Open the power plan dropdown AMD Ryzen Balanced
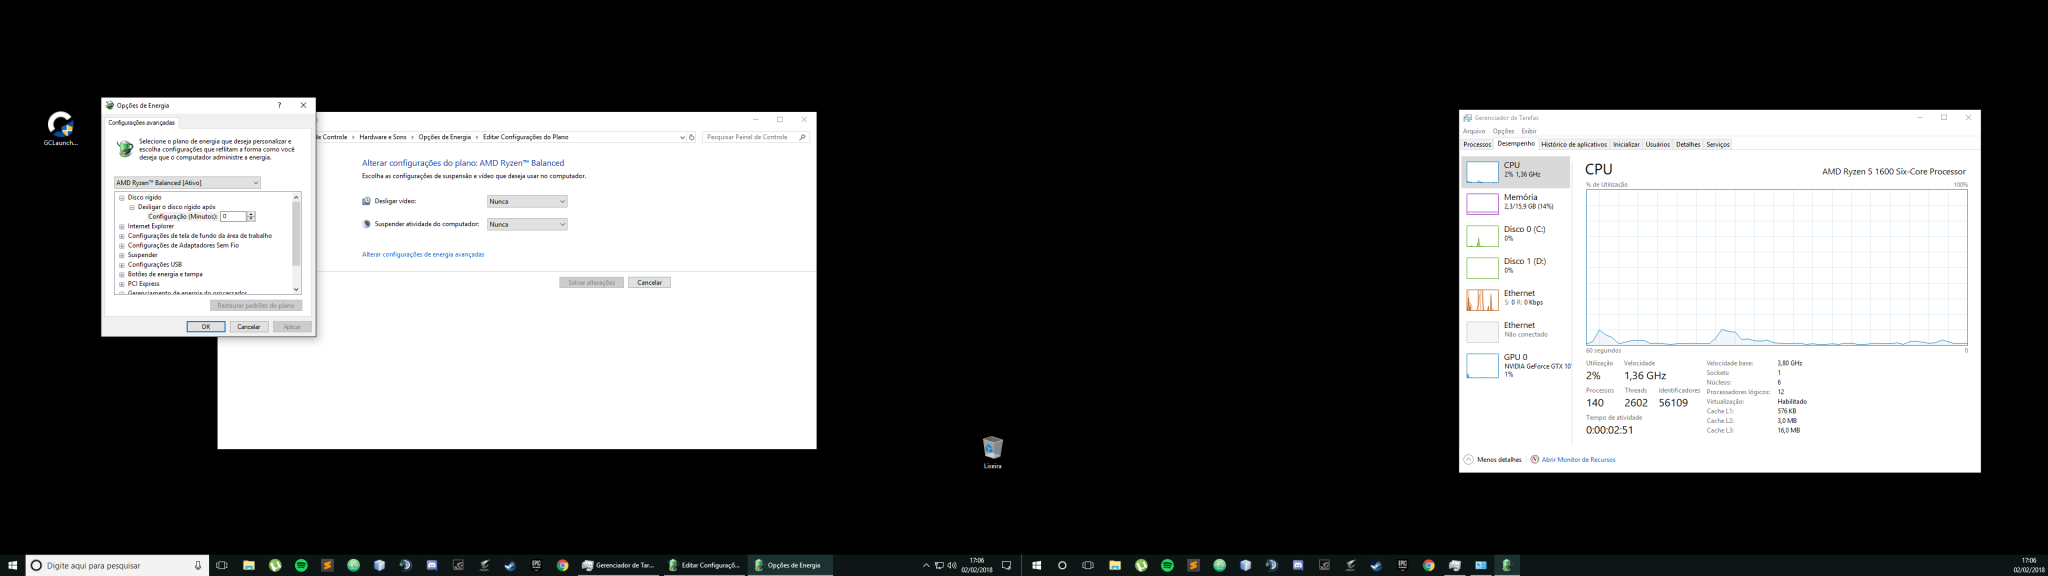 187,183
